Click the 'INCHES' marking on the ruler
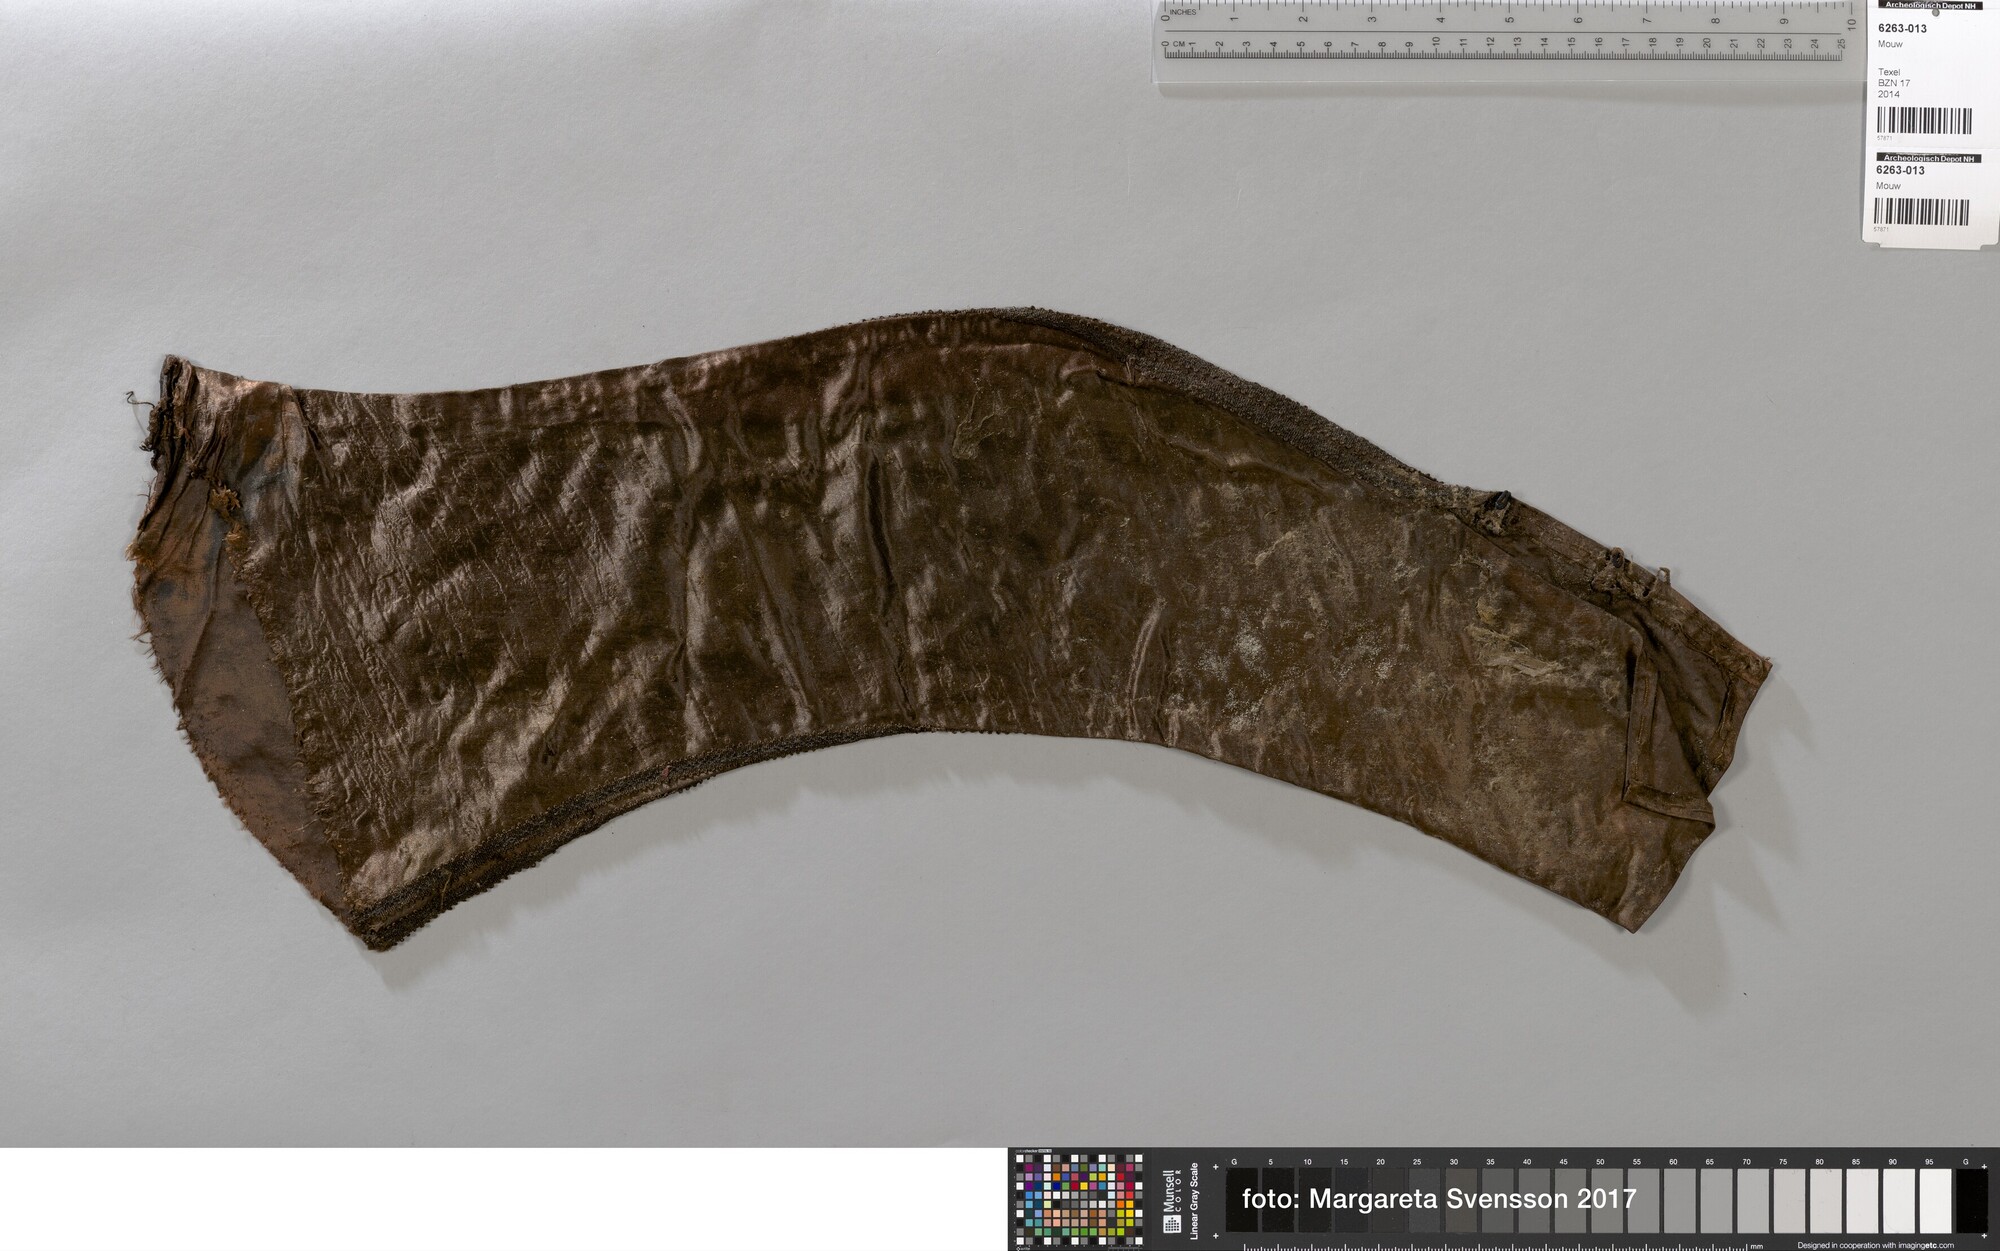Viewport: 2000px width, 1251px height. tap(1183, 12)
